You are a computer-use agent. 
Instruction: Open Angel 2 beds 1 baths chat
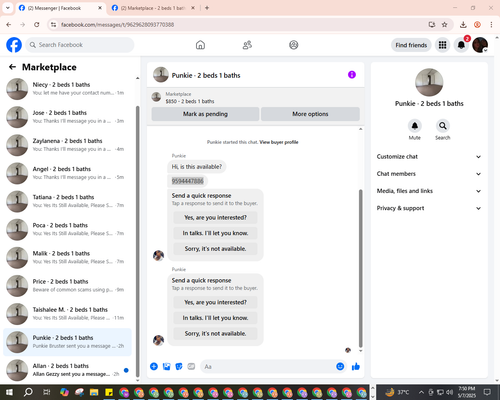(67, 173)
